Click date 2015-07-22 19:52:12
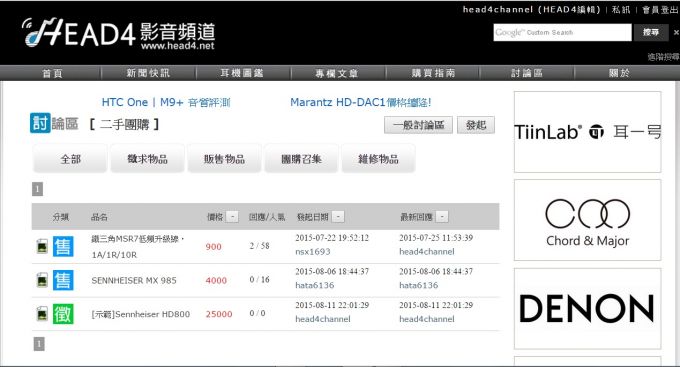Screen dimensions: 680x367 [332, 238]
